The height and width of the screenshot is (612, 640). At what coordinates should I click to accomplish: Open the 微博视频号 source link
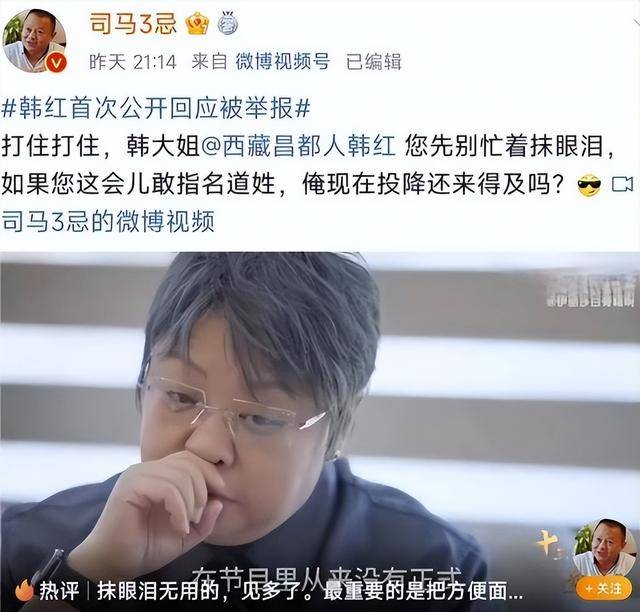[x=282, y=62]
